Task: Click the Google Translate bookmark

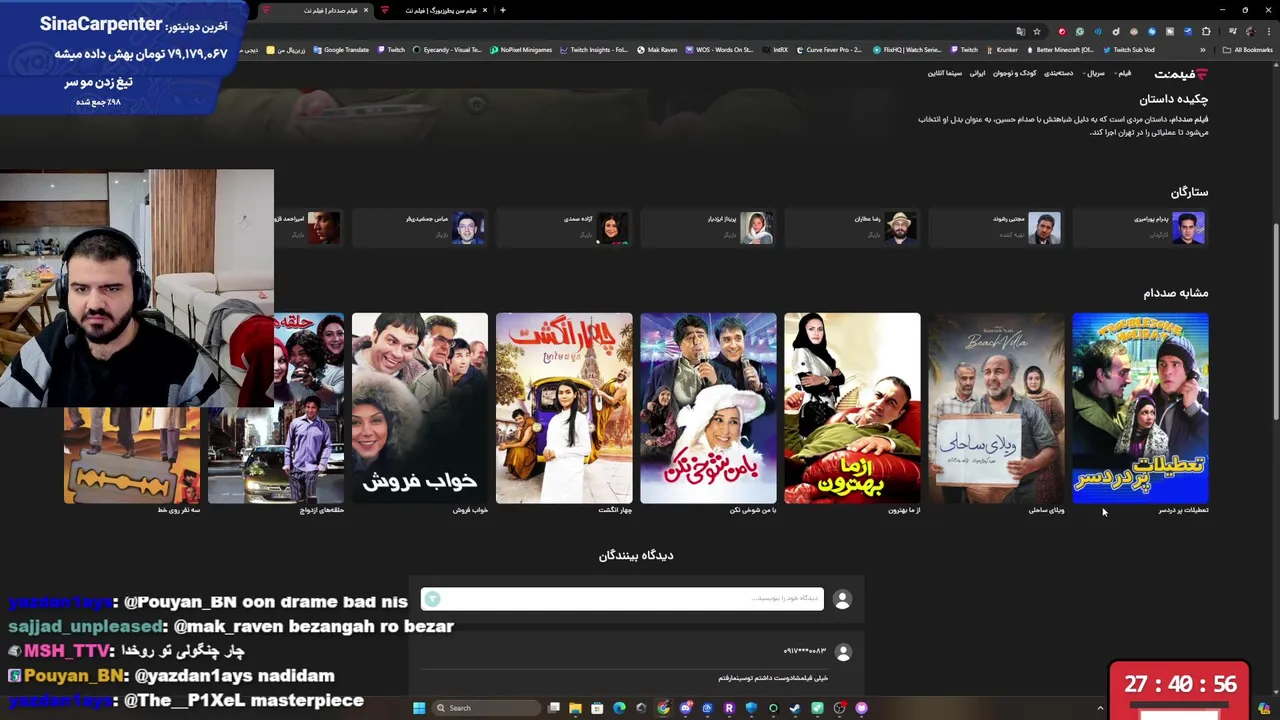Action: click(340, 50)
